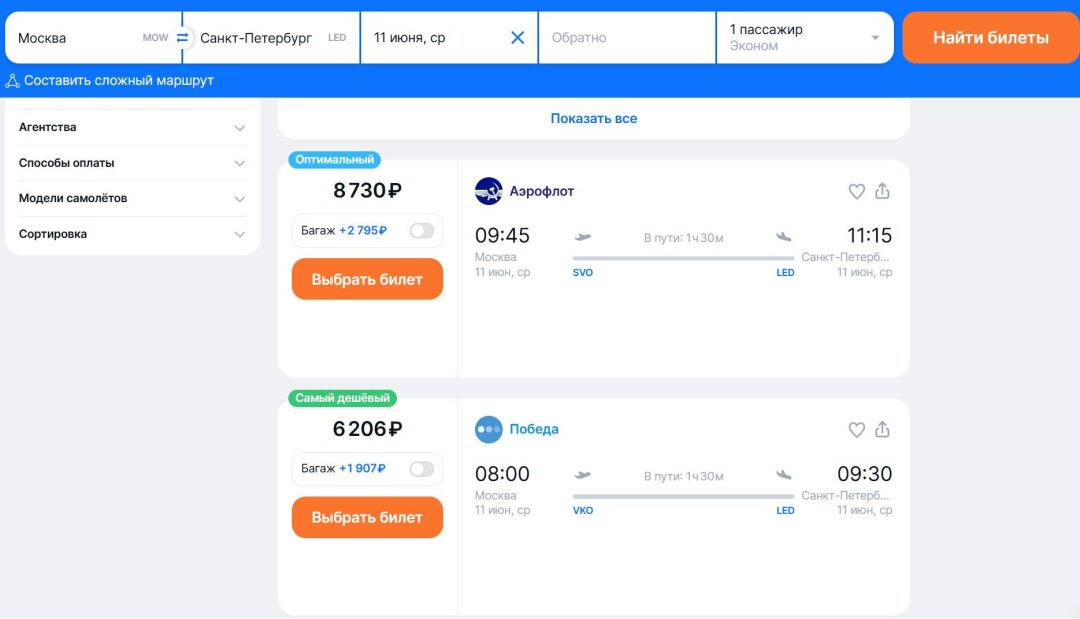This screenshot has width=1080, height=619.
Task: Click the Москва origin field
Action: pos(75,38)
